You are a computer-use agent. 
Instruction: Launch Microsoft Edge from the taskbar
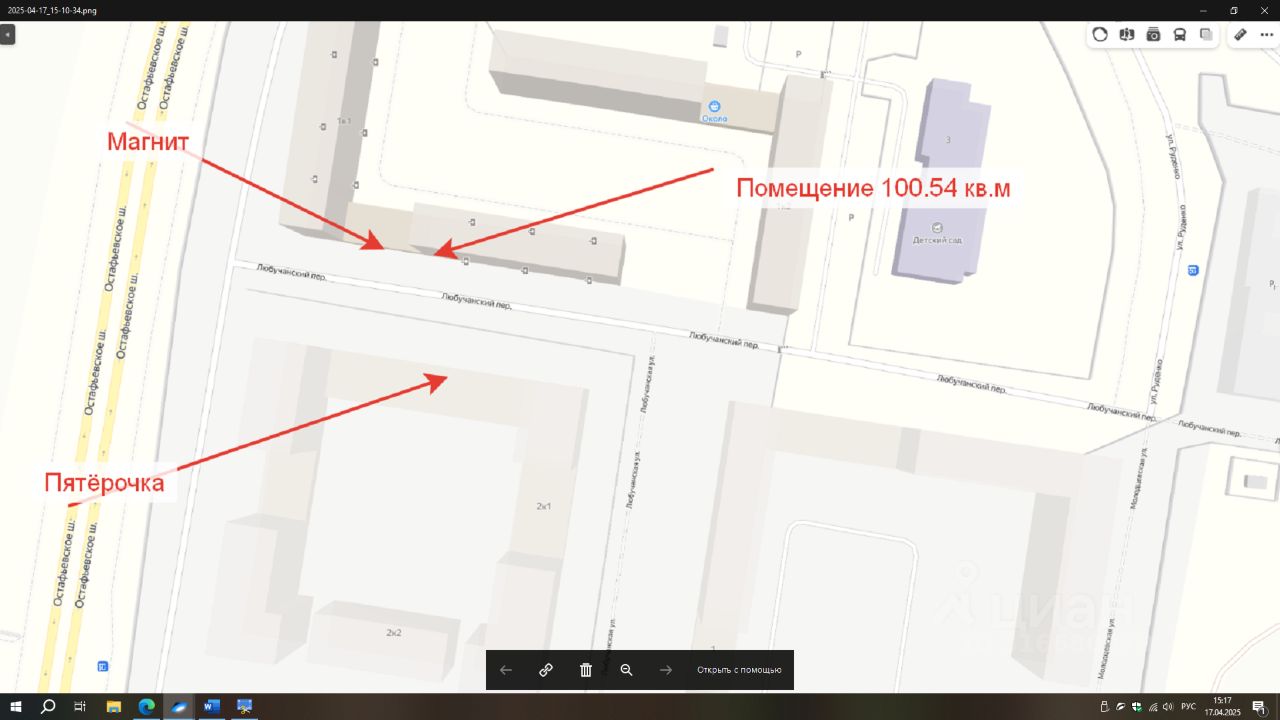pyautogui.click(x=146, y=707)
